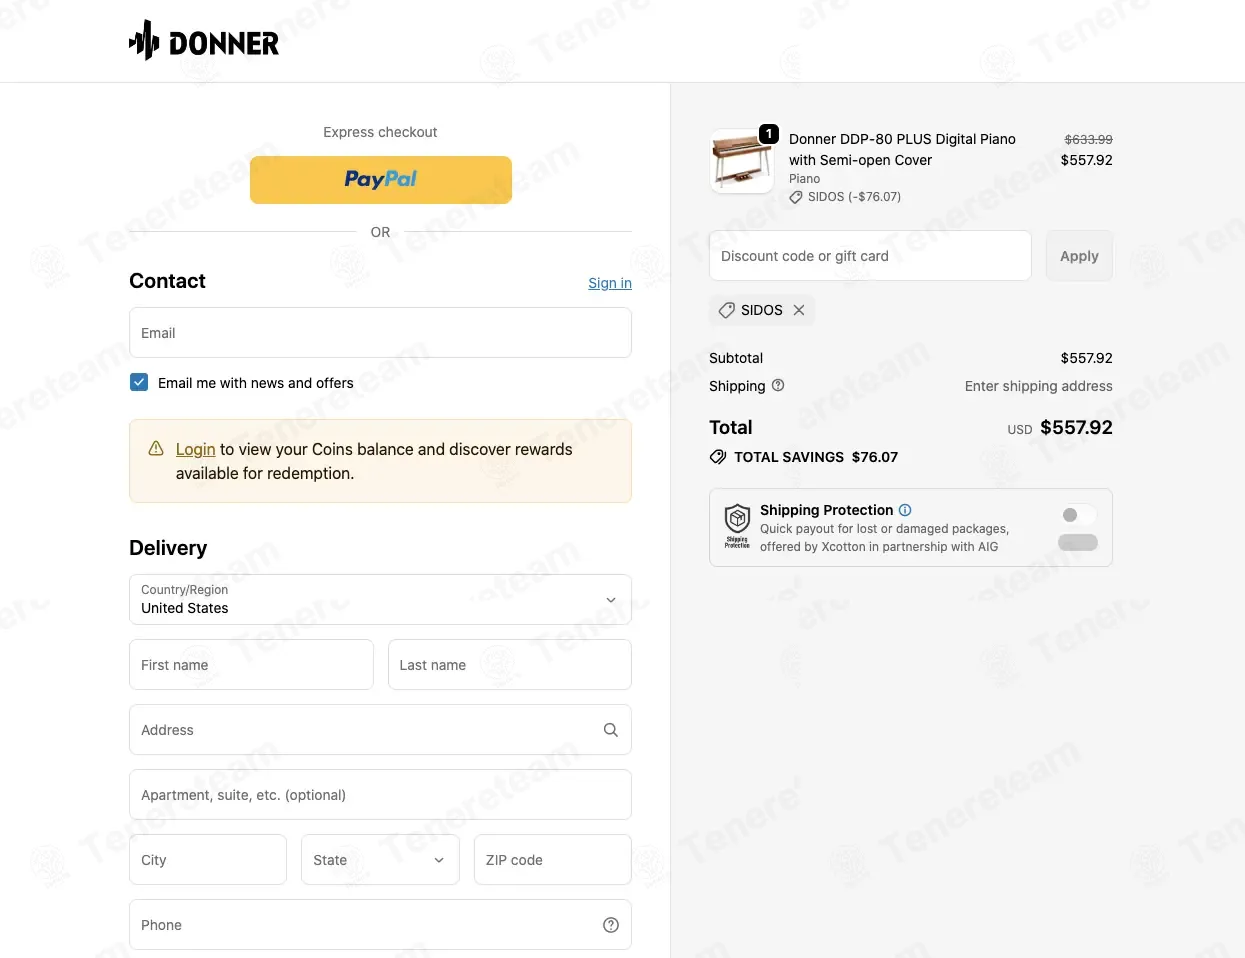The height and width of the screenshot is (958, 1245).
Task: Click the Shipping Protection shield icon
Action: point(737,526)
